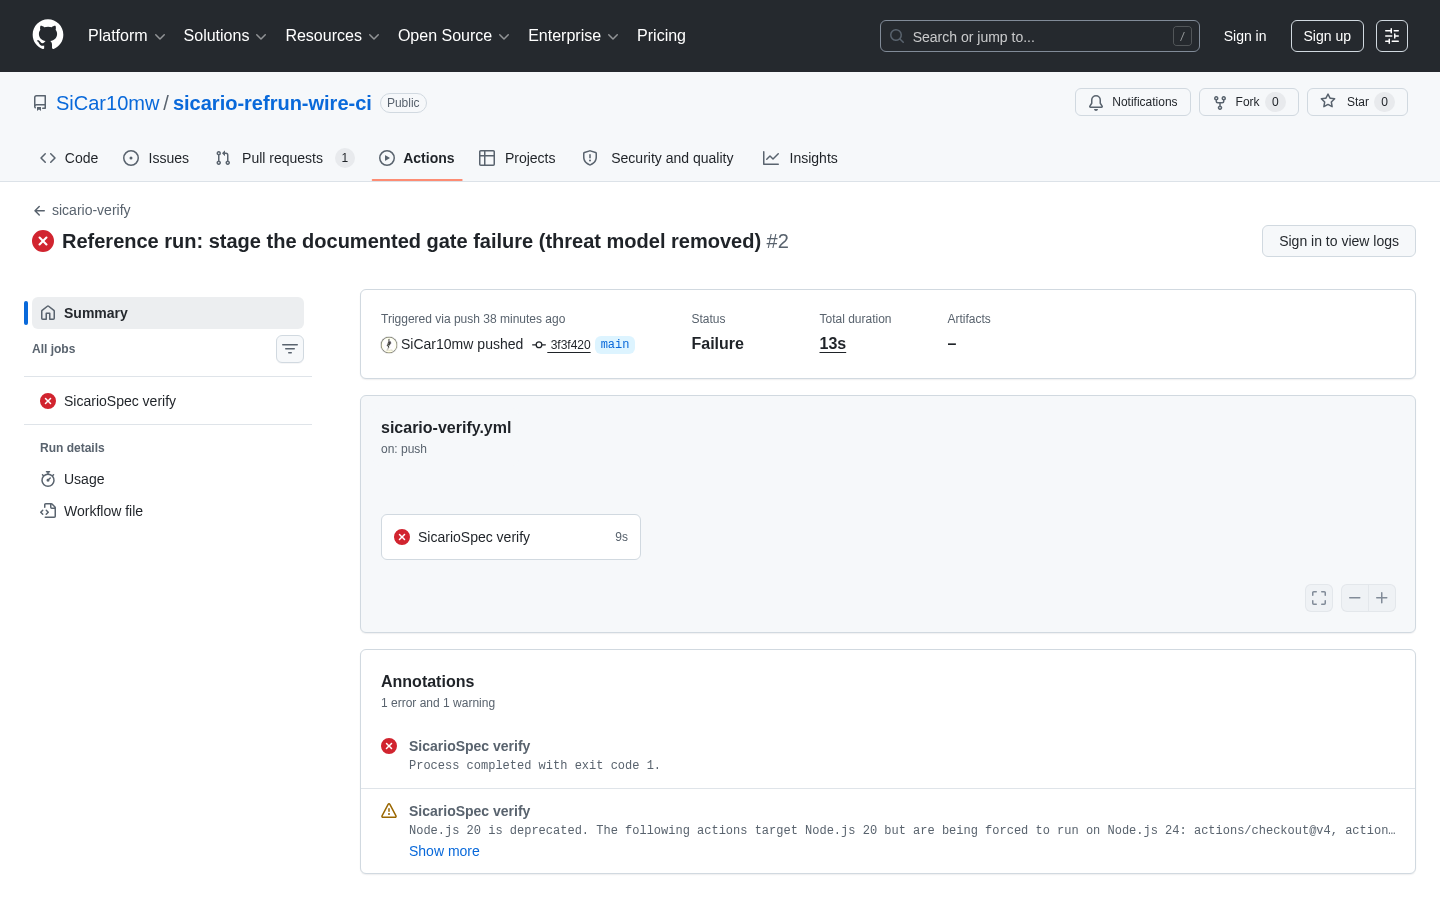1440x900 pixels.
Task: Expand the Resources menu
Action: (x=332, y=36)
